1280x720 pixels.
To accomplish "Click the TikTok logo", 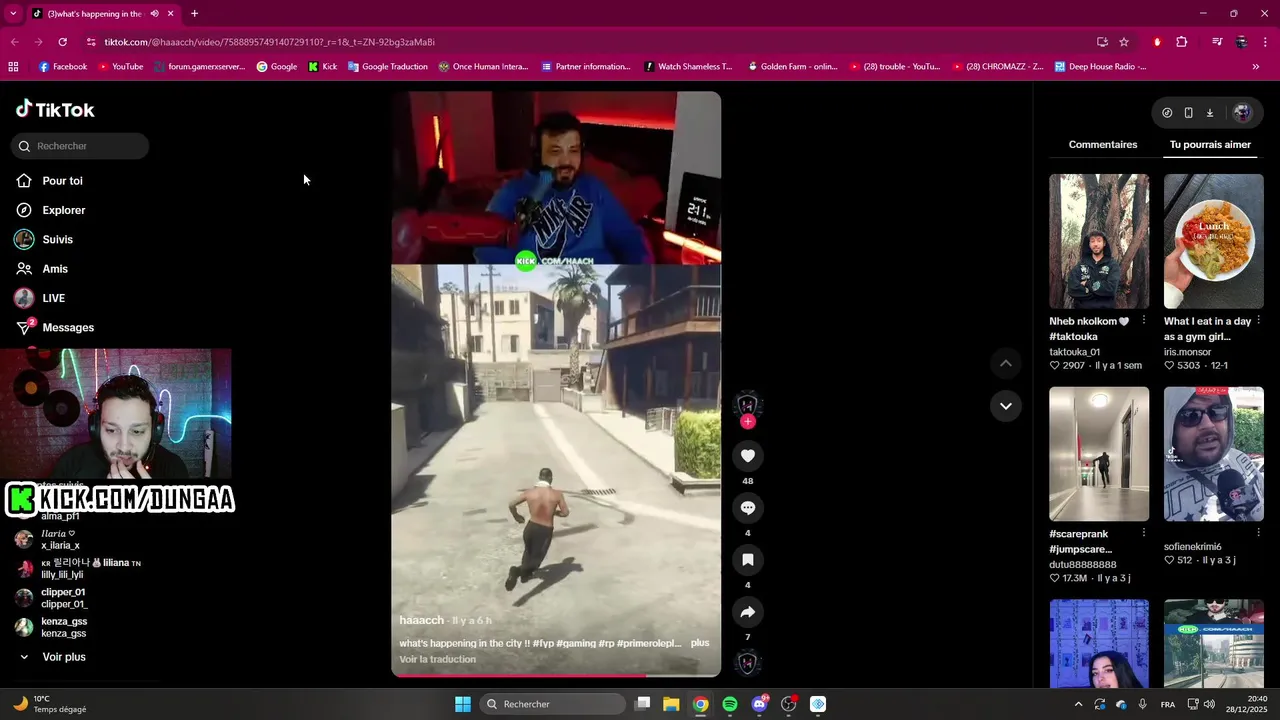I will (55, 110).
